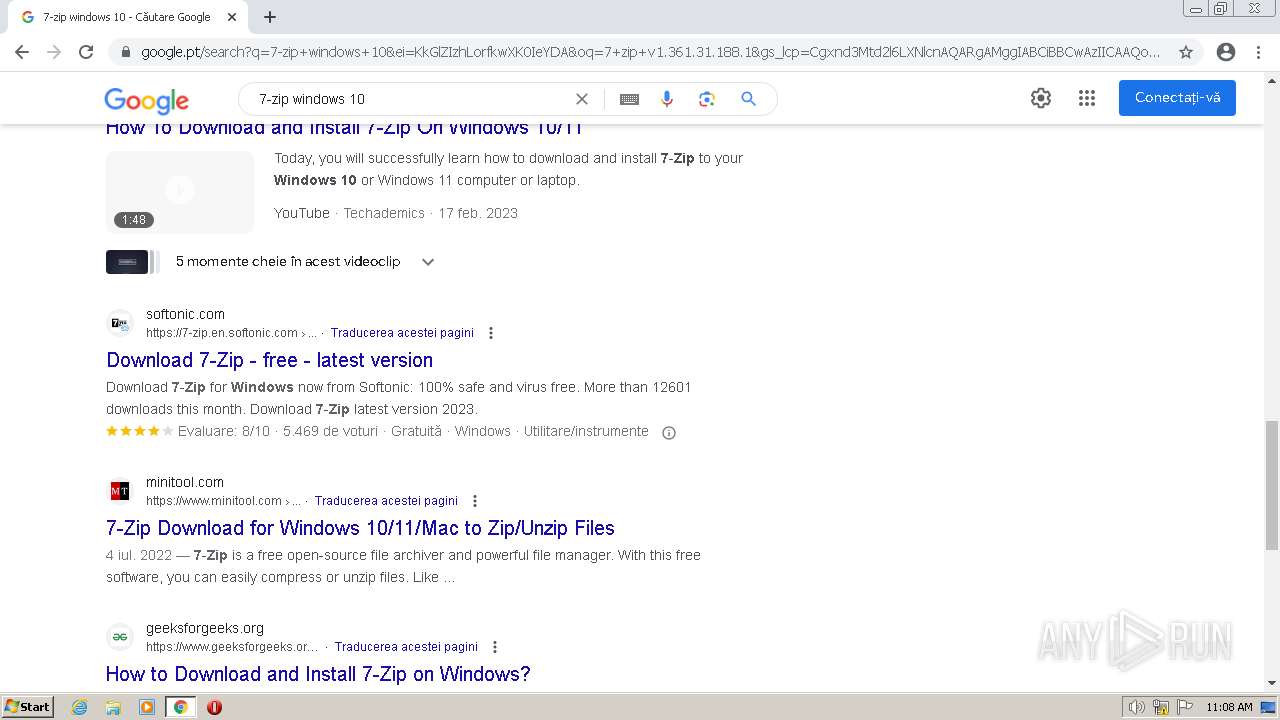
Task: Open Traducerea acestei pagini for minitool
Action: click(x=386, y=501)
